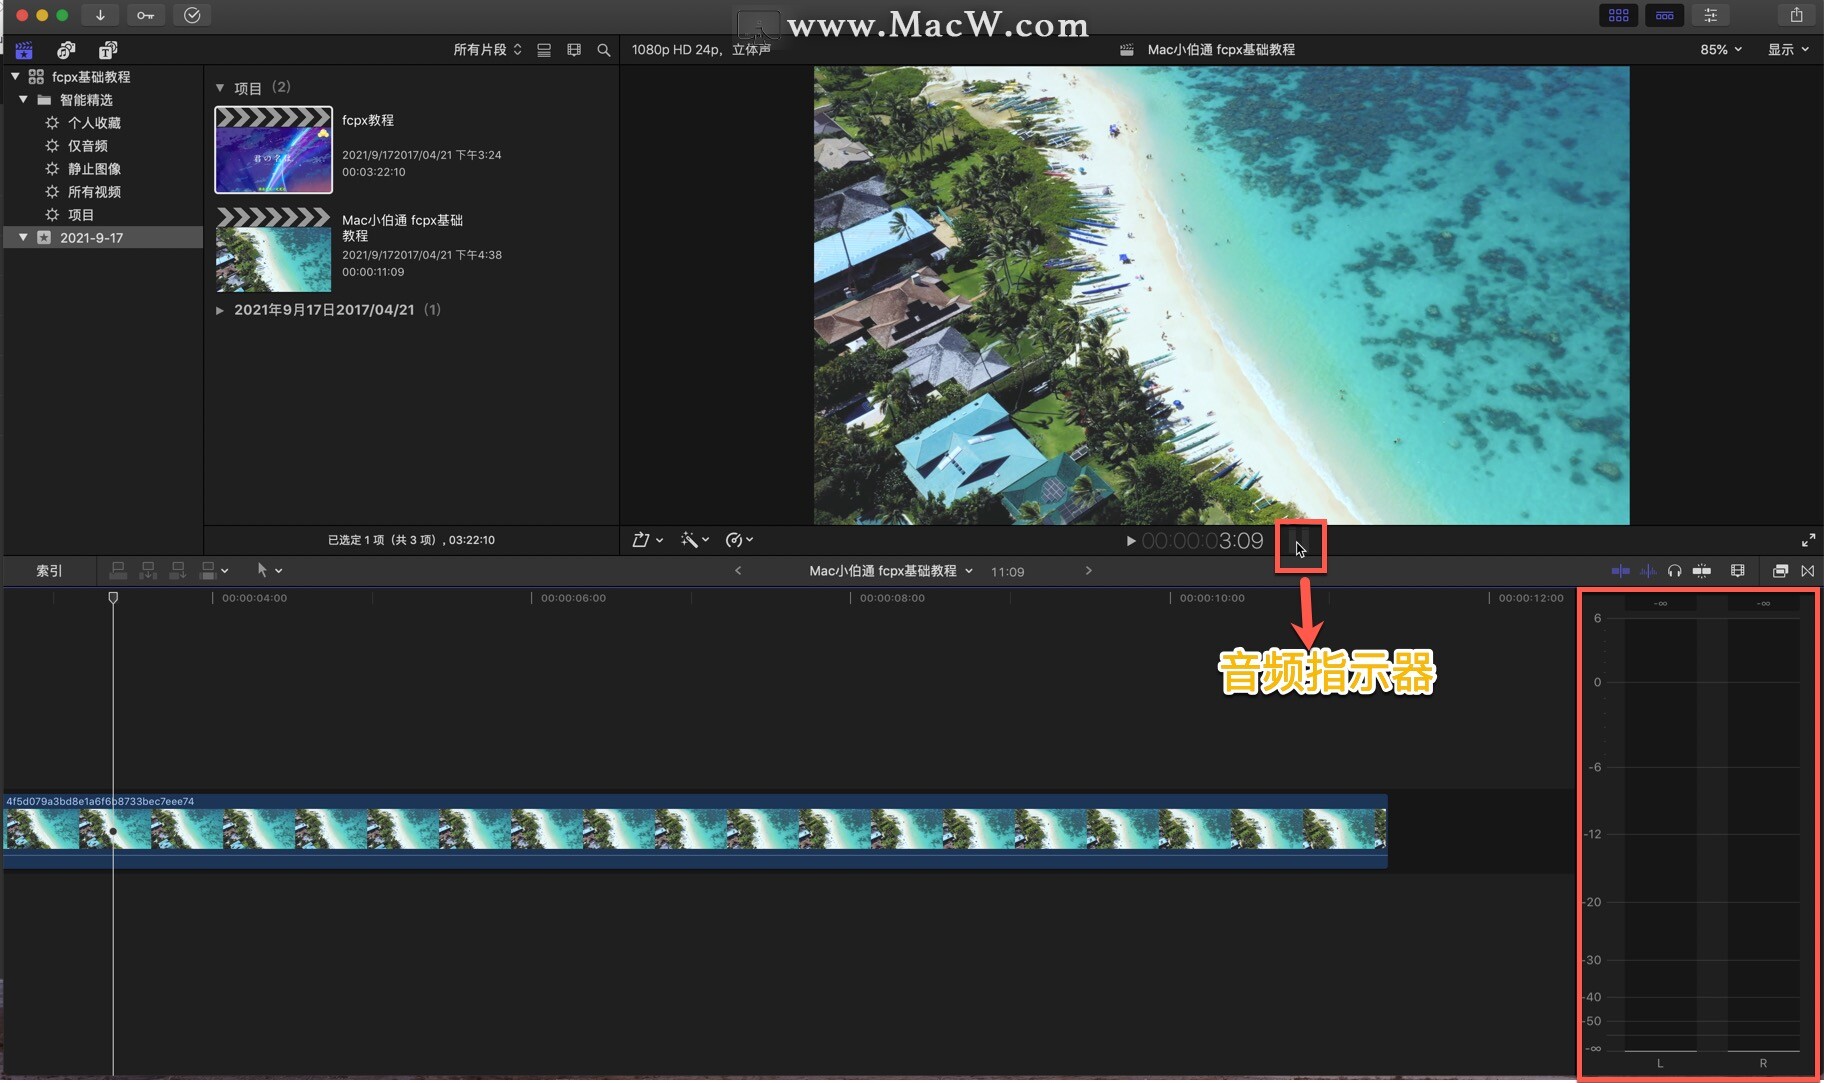Click ruler mark 00:00:08:00
1824x1083 pixels.
coord(892,598)
